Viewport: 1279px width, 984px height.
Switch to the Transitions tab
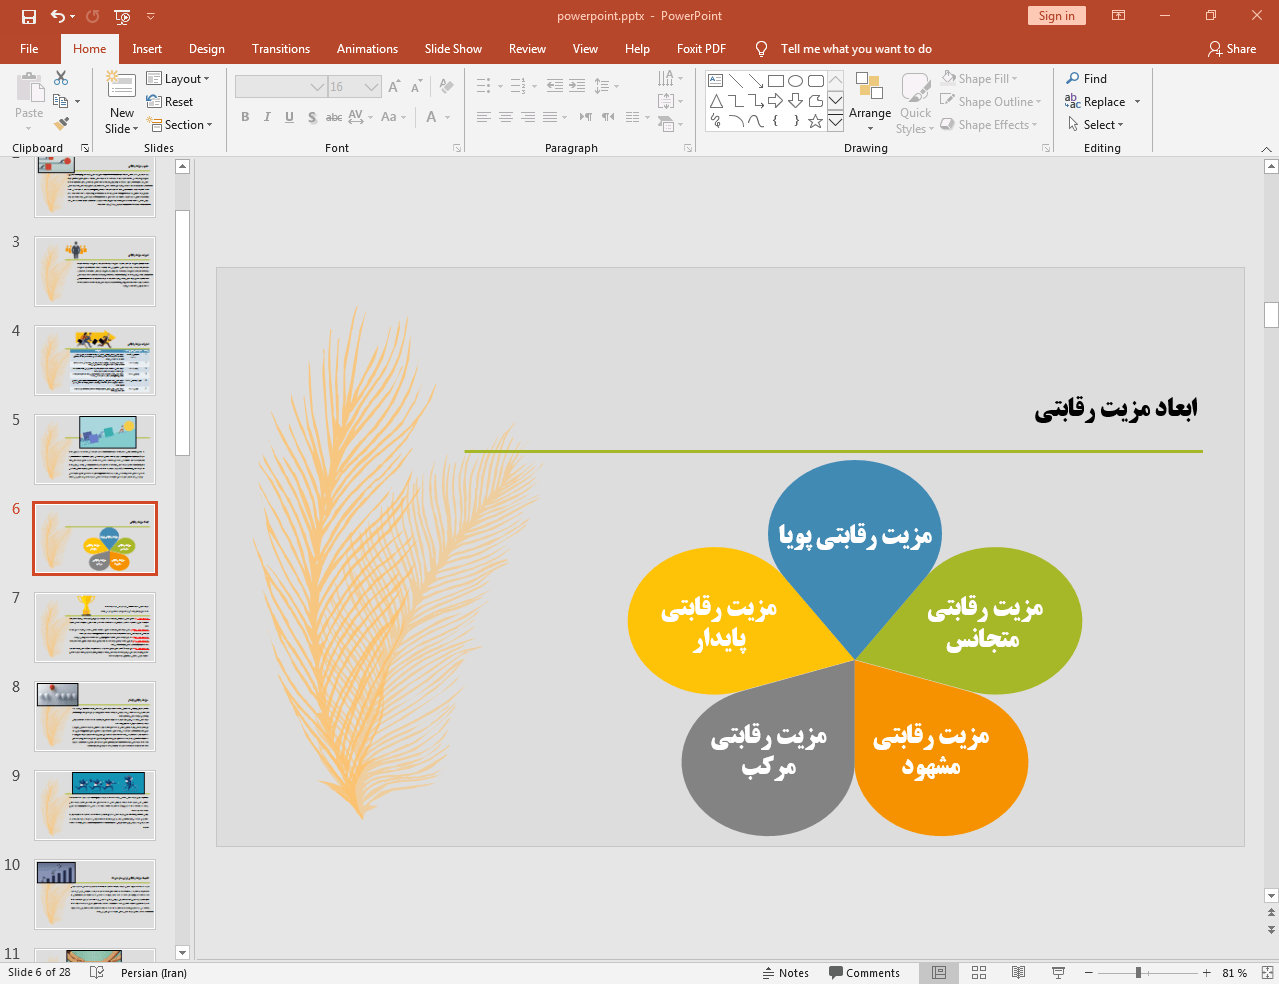coord(281,49)
